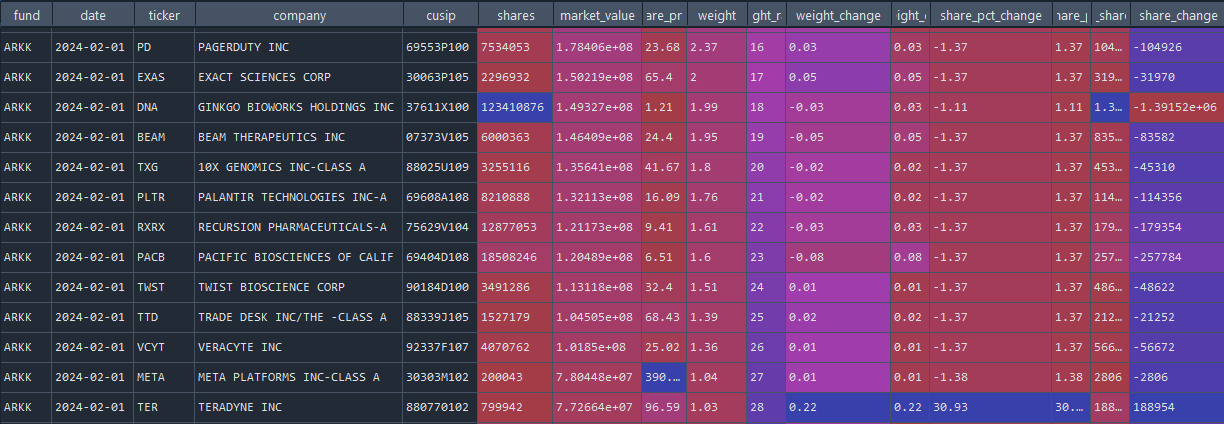
Task: Click the RXRX ticker cell
Action: [x=164, y=227]
